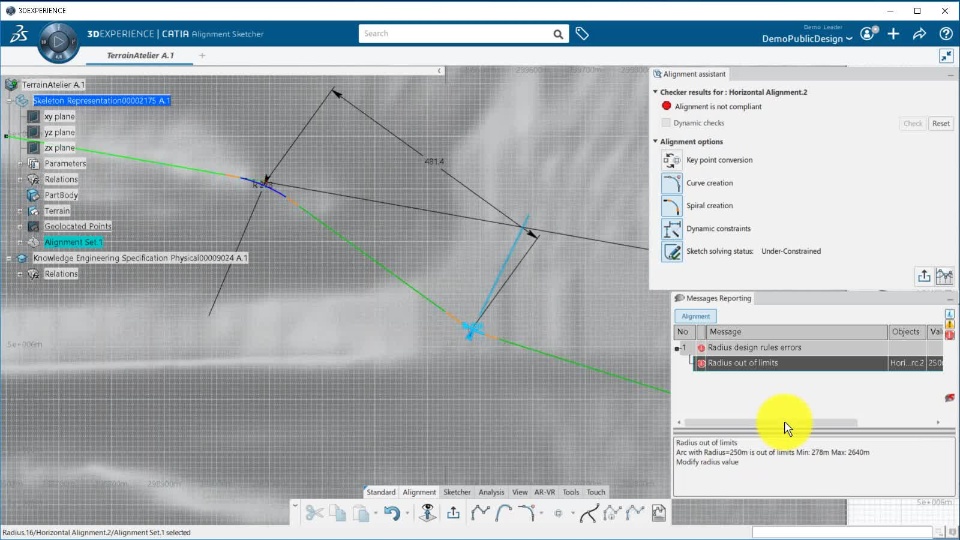960x540 pixels.
Task: Collapse the specification tree panel arrow
Action: pos(439,71)
